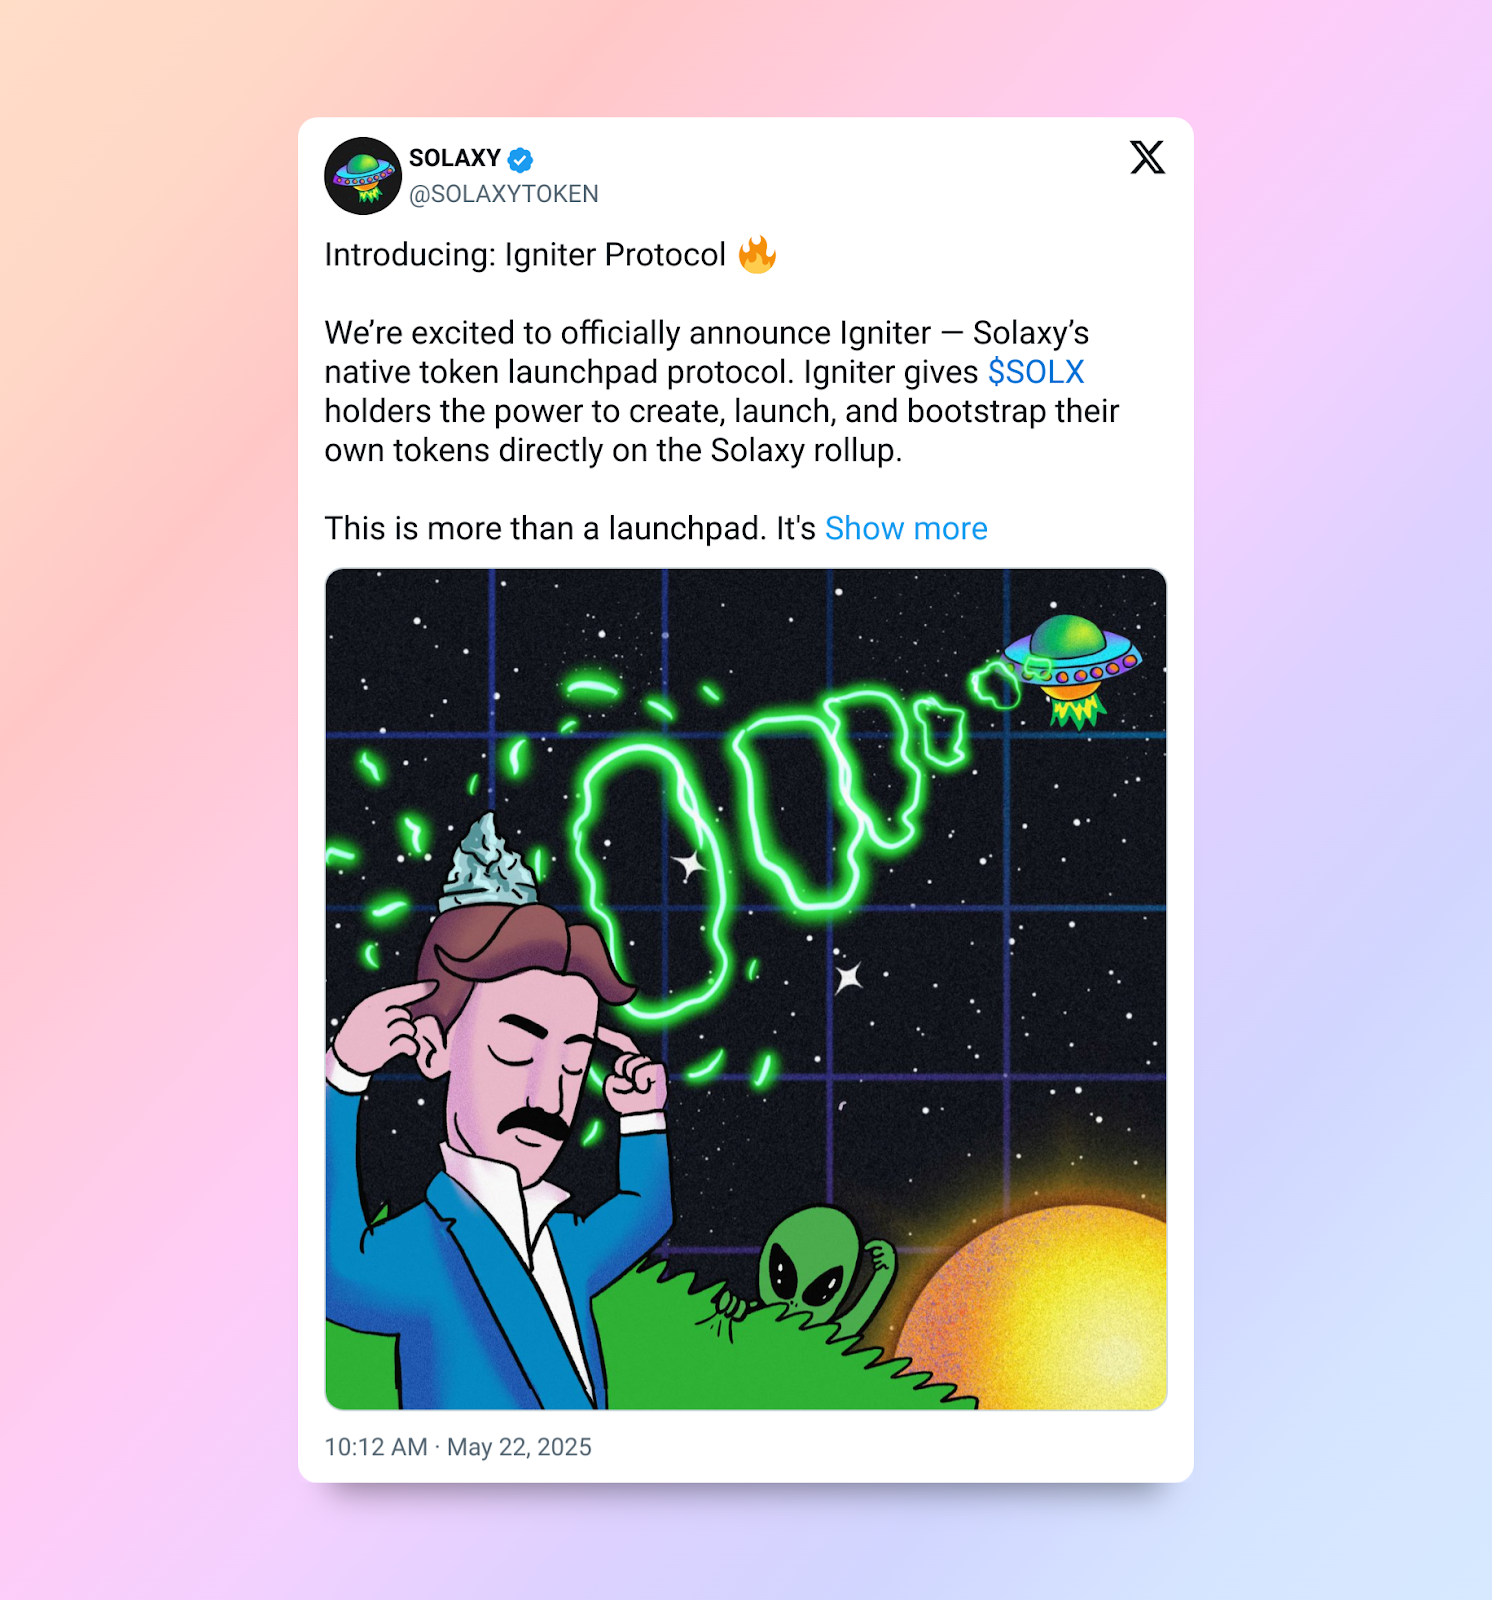The height and width of the screenshot is (1600, 1492).
Task: Expand the tweet with Show more
Action: click(906, 528)
